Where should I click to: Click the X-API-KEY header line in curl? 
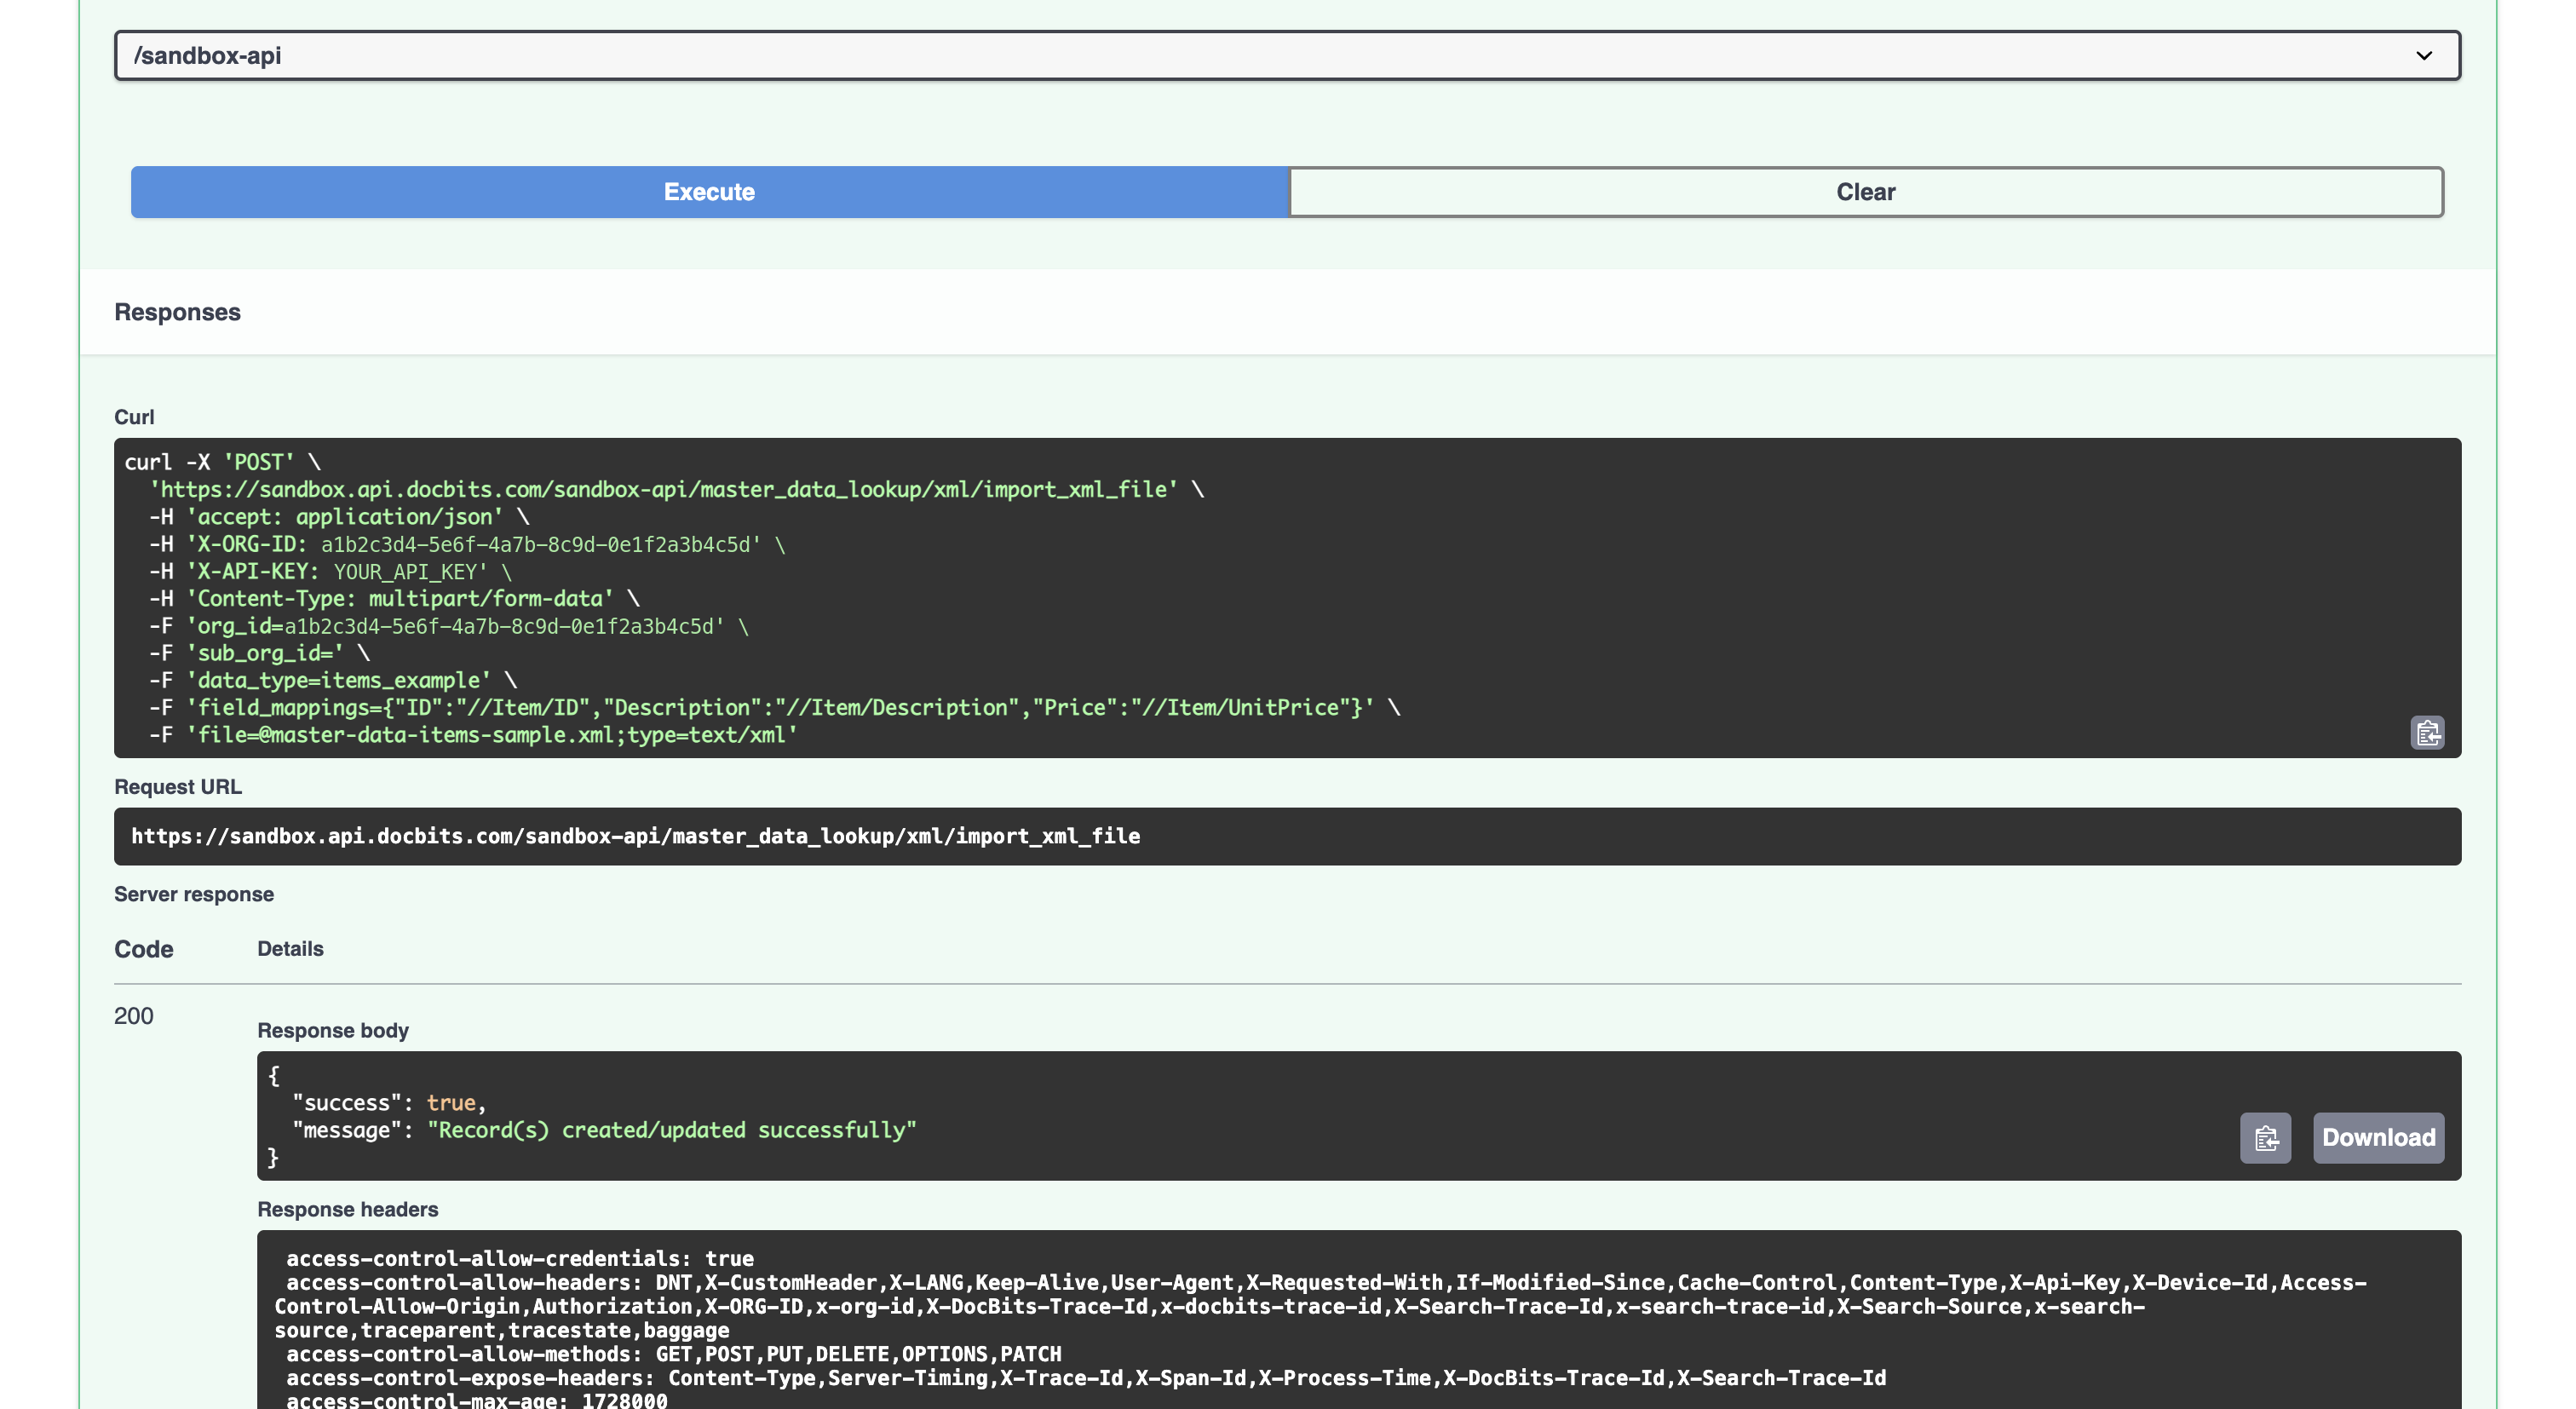pos(330,572)
